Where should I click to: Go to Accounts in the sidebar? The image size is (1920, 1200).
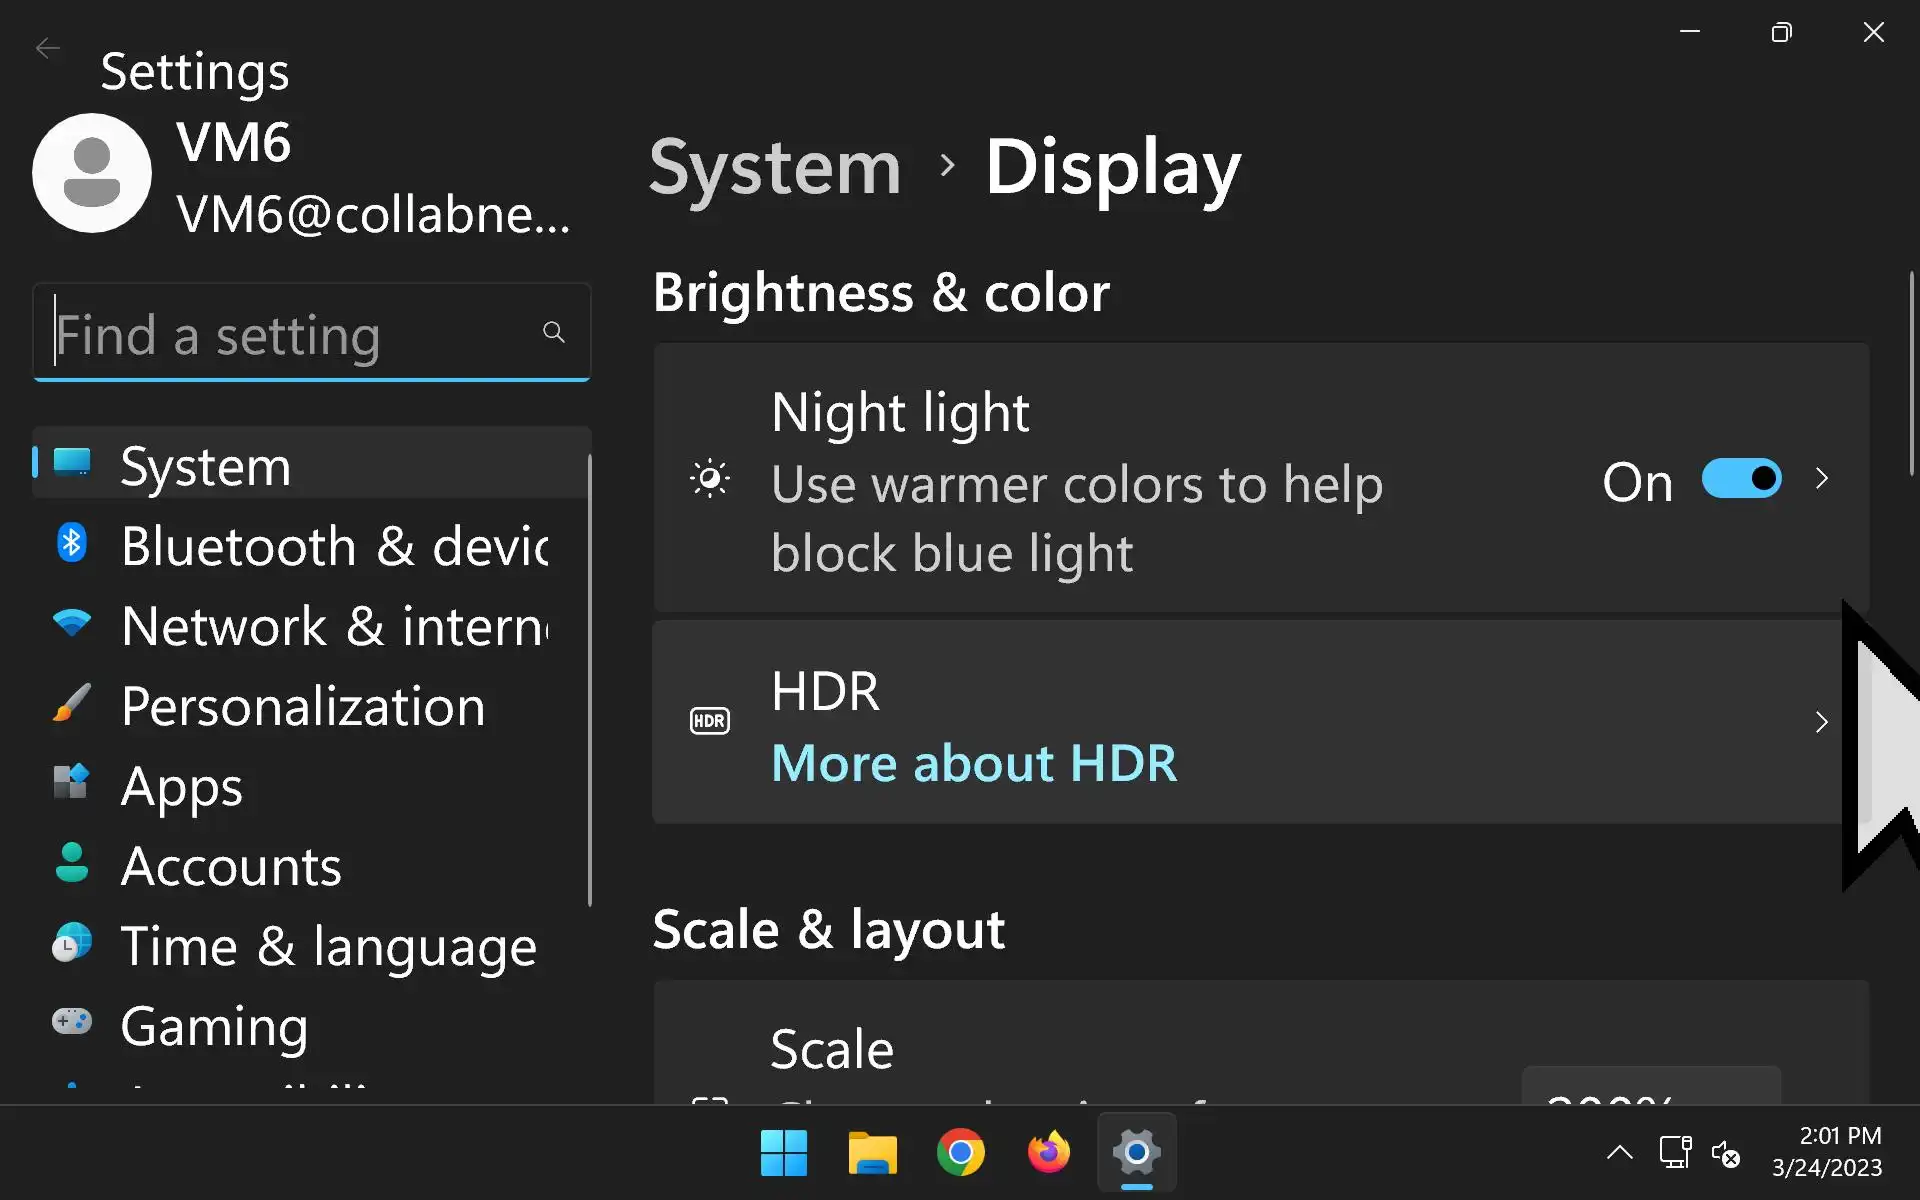coord(230,866)
